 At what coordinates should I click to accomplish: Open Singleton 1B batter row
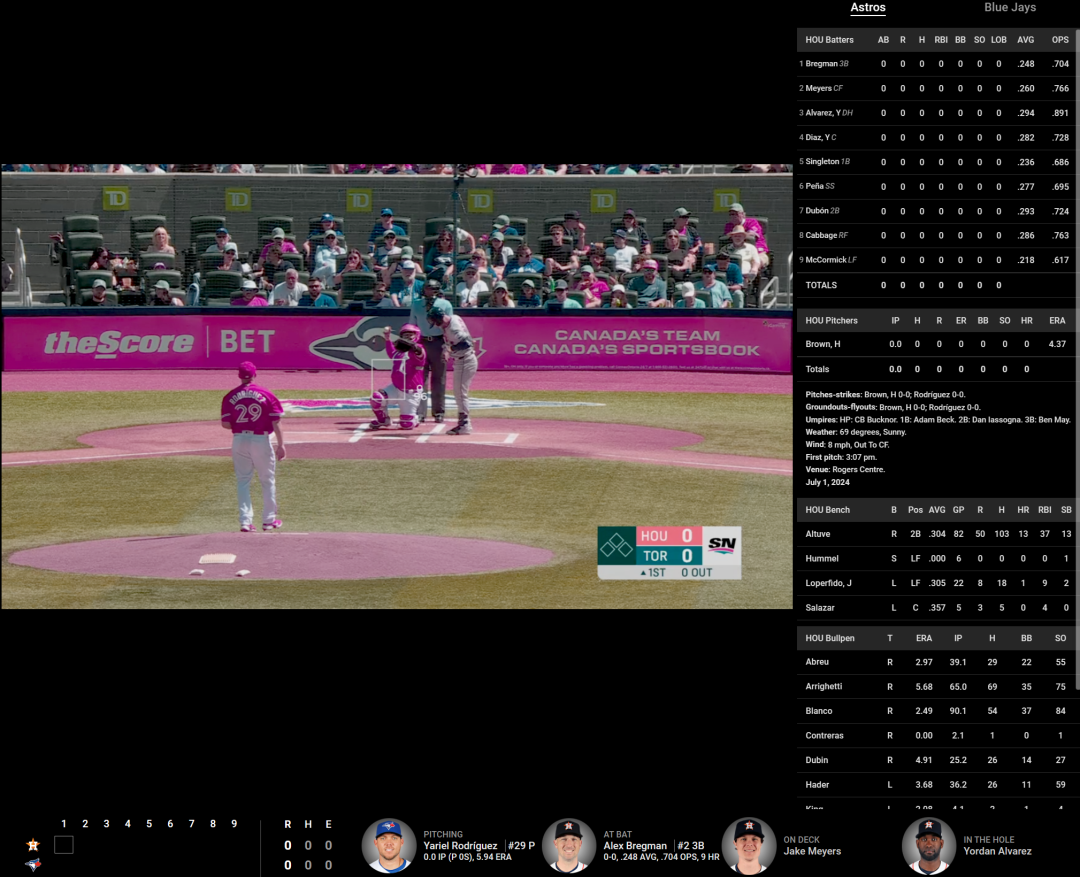[935, 162]
